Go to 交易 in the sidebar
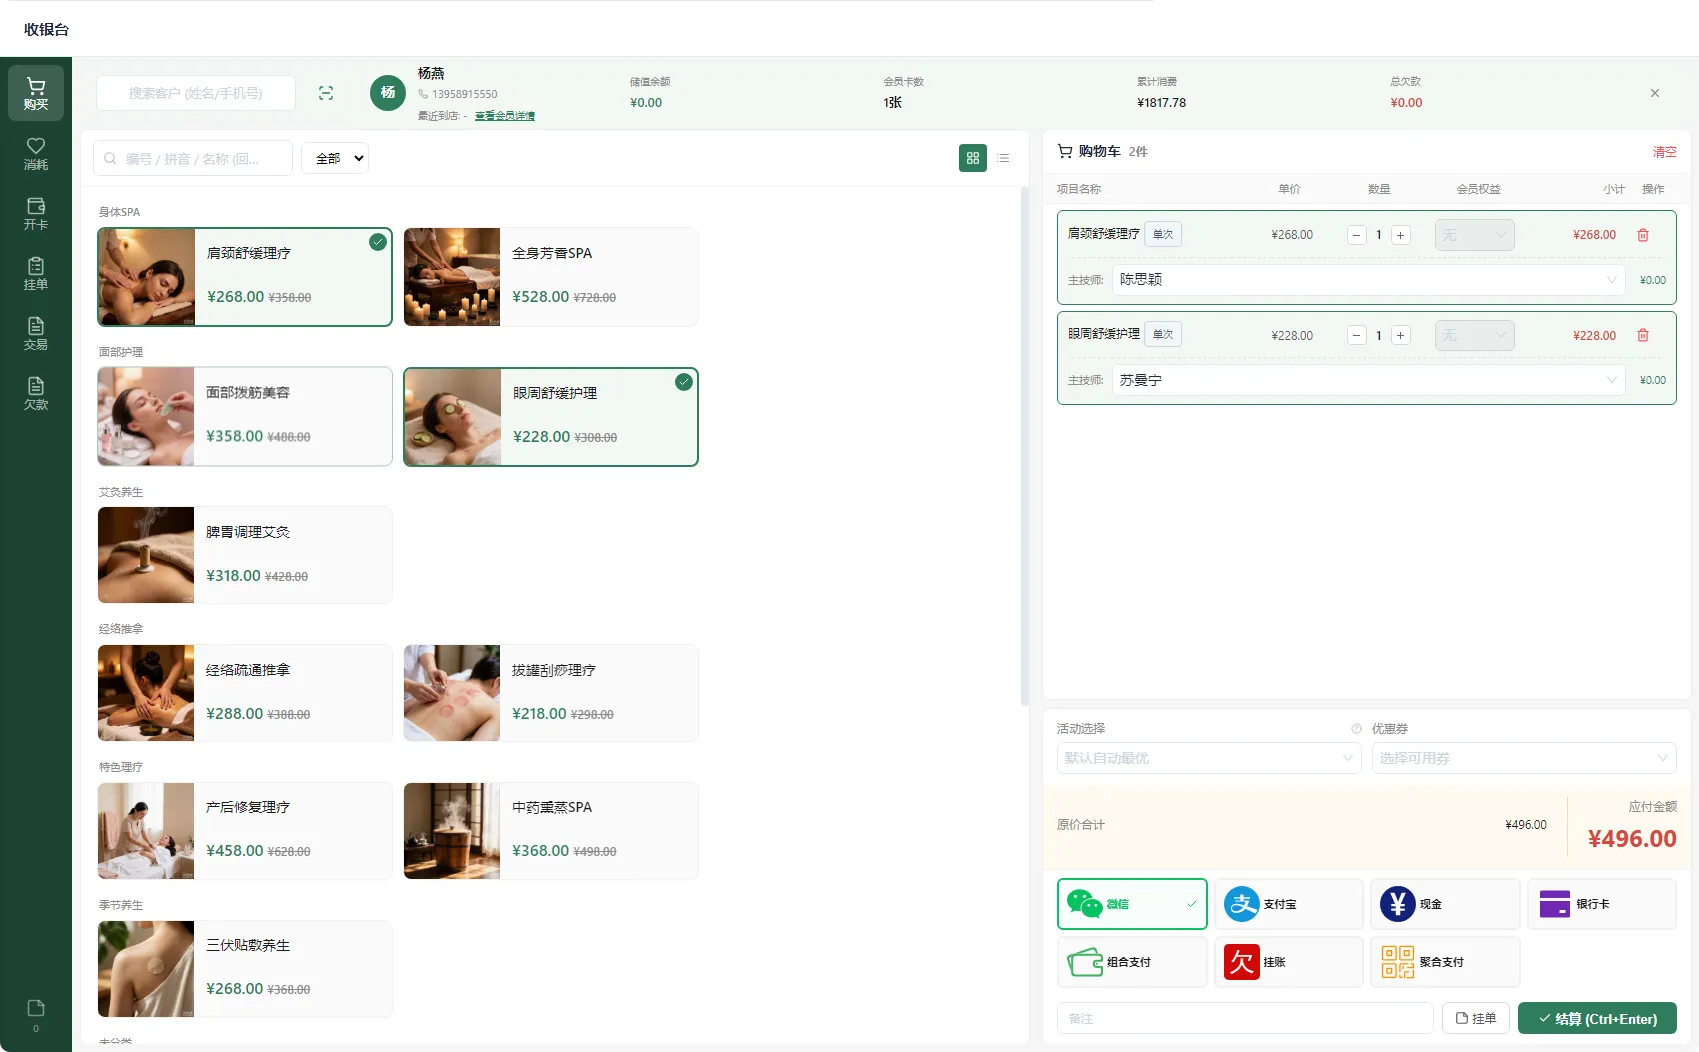Image resolution: width=1699 pixels, height=1052 pixels. [36, 333]
